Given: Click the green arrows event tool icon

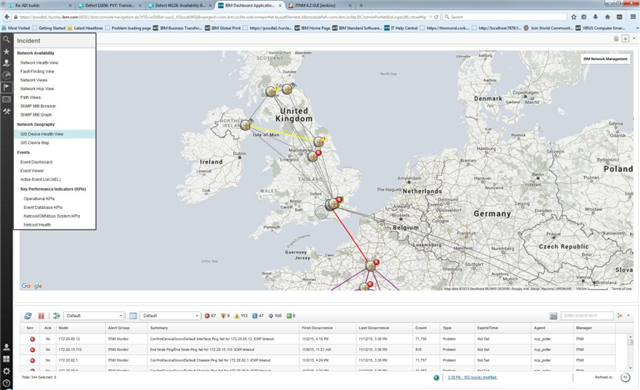Looking at the screenshot, I should coord(56,316).
